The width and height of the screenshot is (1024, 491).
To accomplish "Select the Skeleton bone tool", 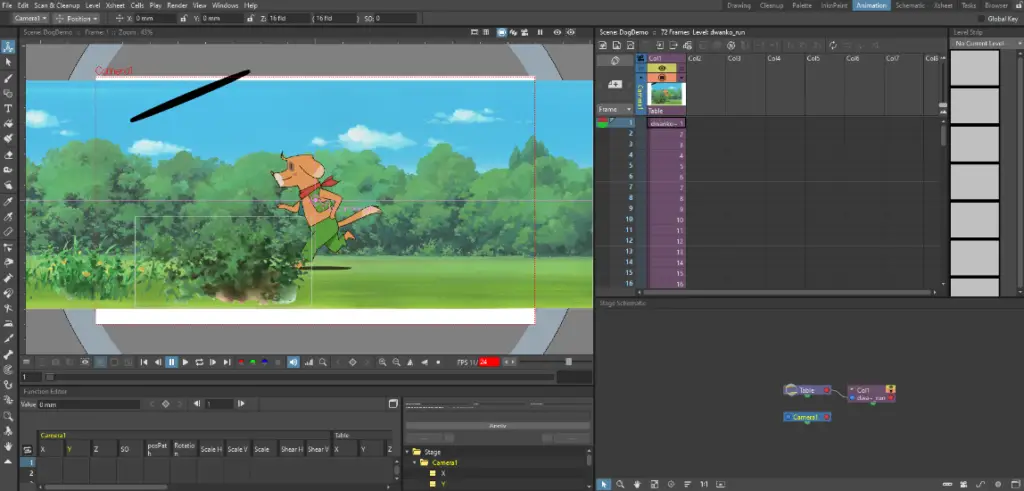I will [x=8, y=355].
